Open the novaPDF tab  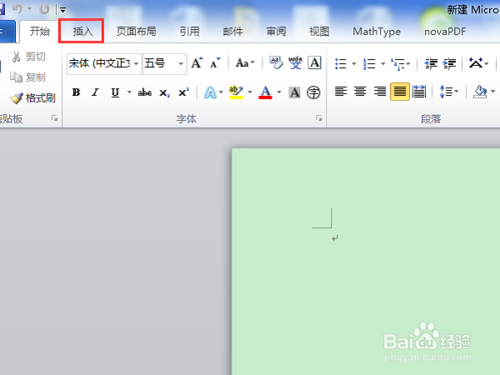pyautogui.click(x=445, y=32)
